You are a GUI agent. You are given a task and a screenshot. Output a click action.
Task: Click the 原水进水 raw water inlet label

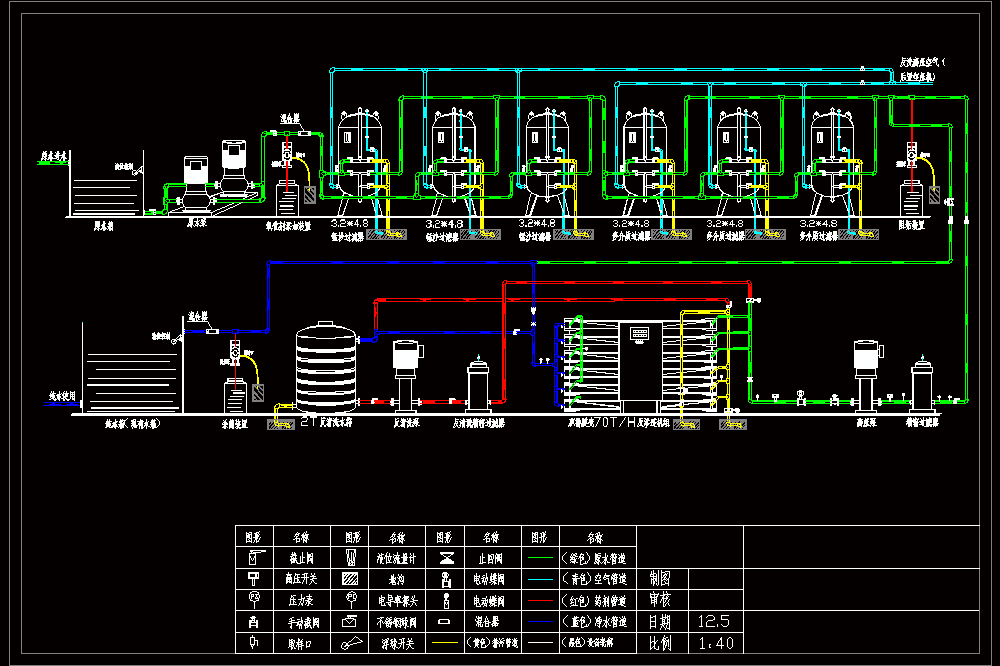pyautogui.click(x=54, y=156)
